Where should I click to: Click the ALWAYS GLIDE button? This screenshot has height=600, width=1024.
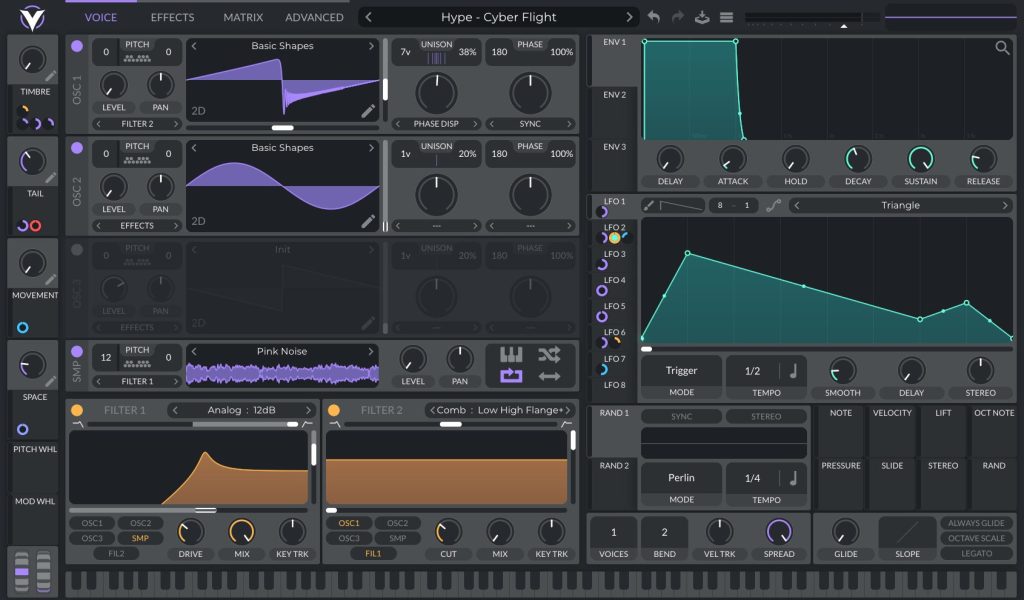[976, 523]
